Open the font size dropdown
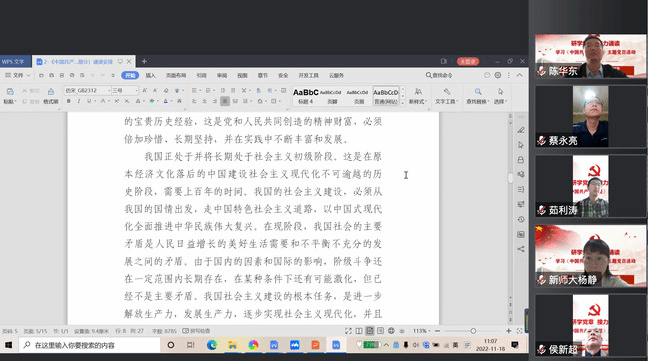The image size is (648, 361). coord(125,90)
